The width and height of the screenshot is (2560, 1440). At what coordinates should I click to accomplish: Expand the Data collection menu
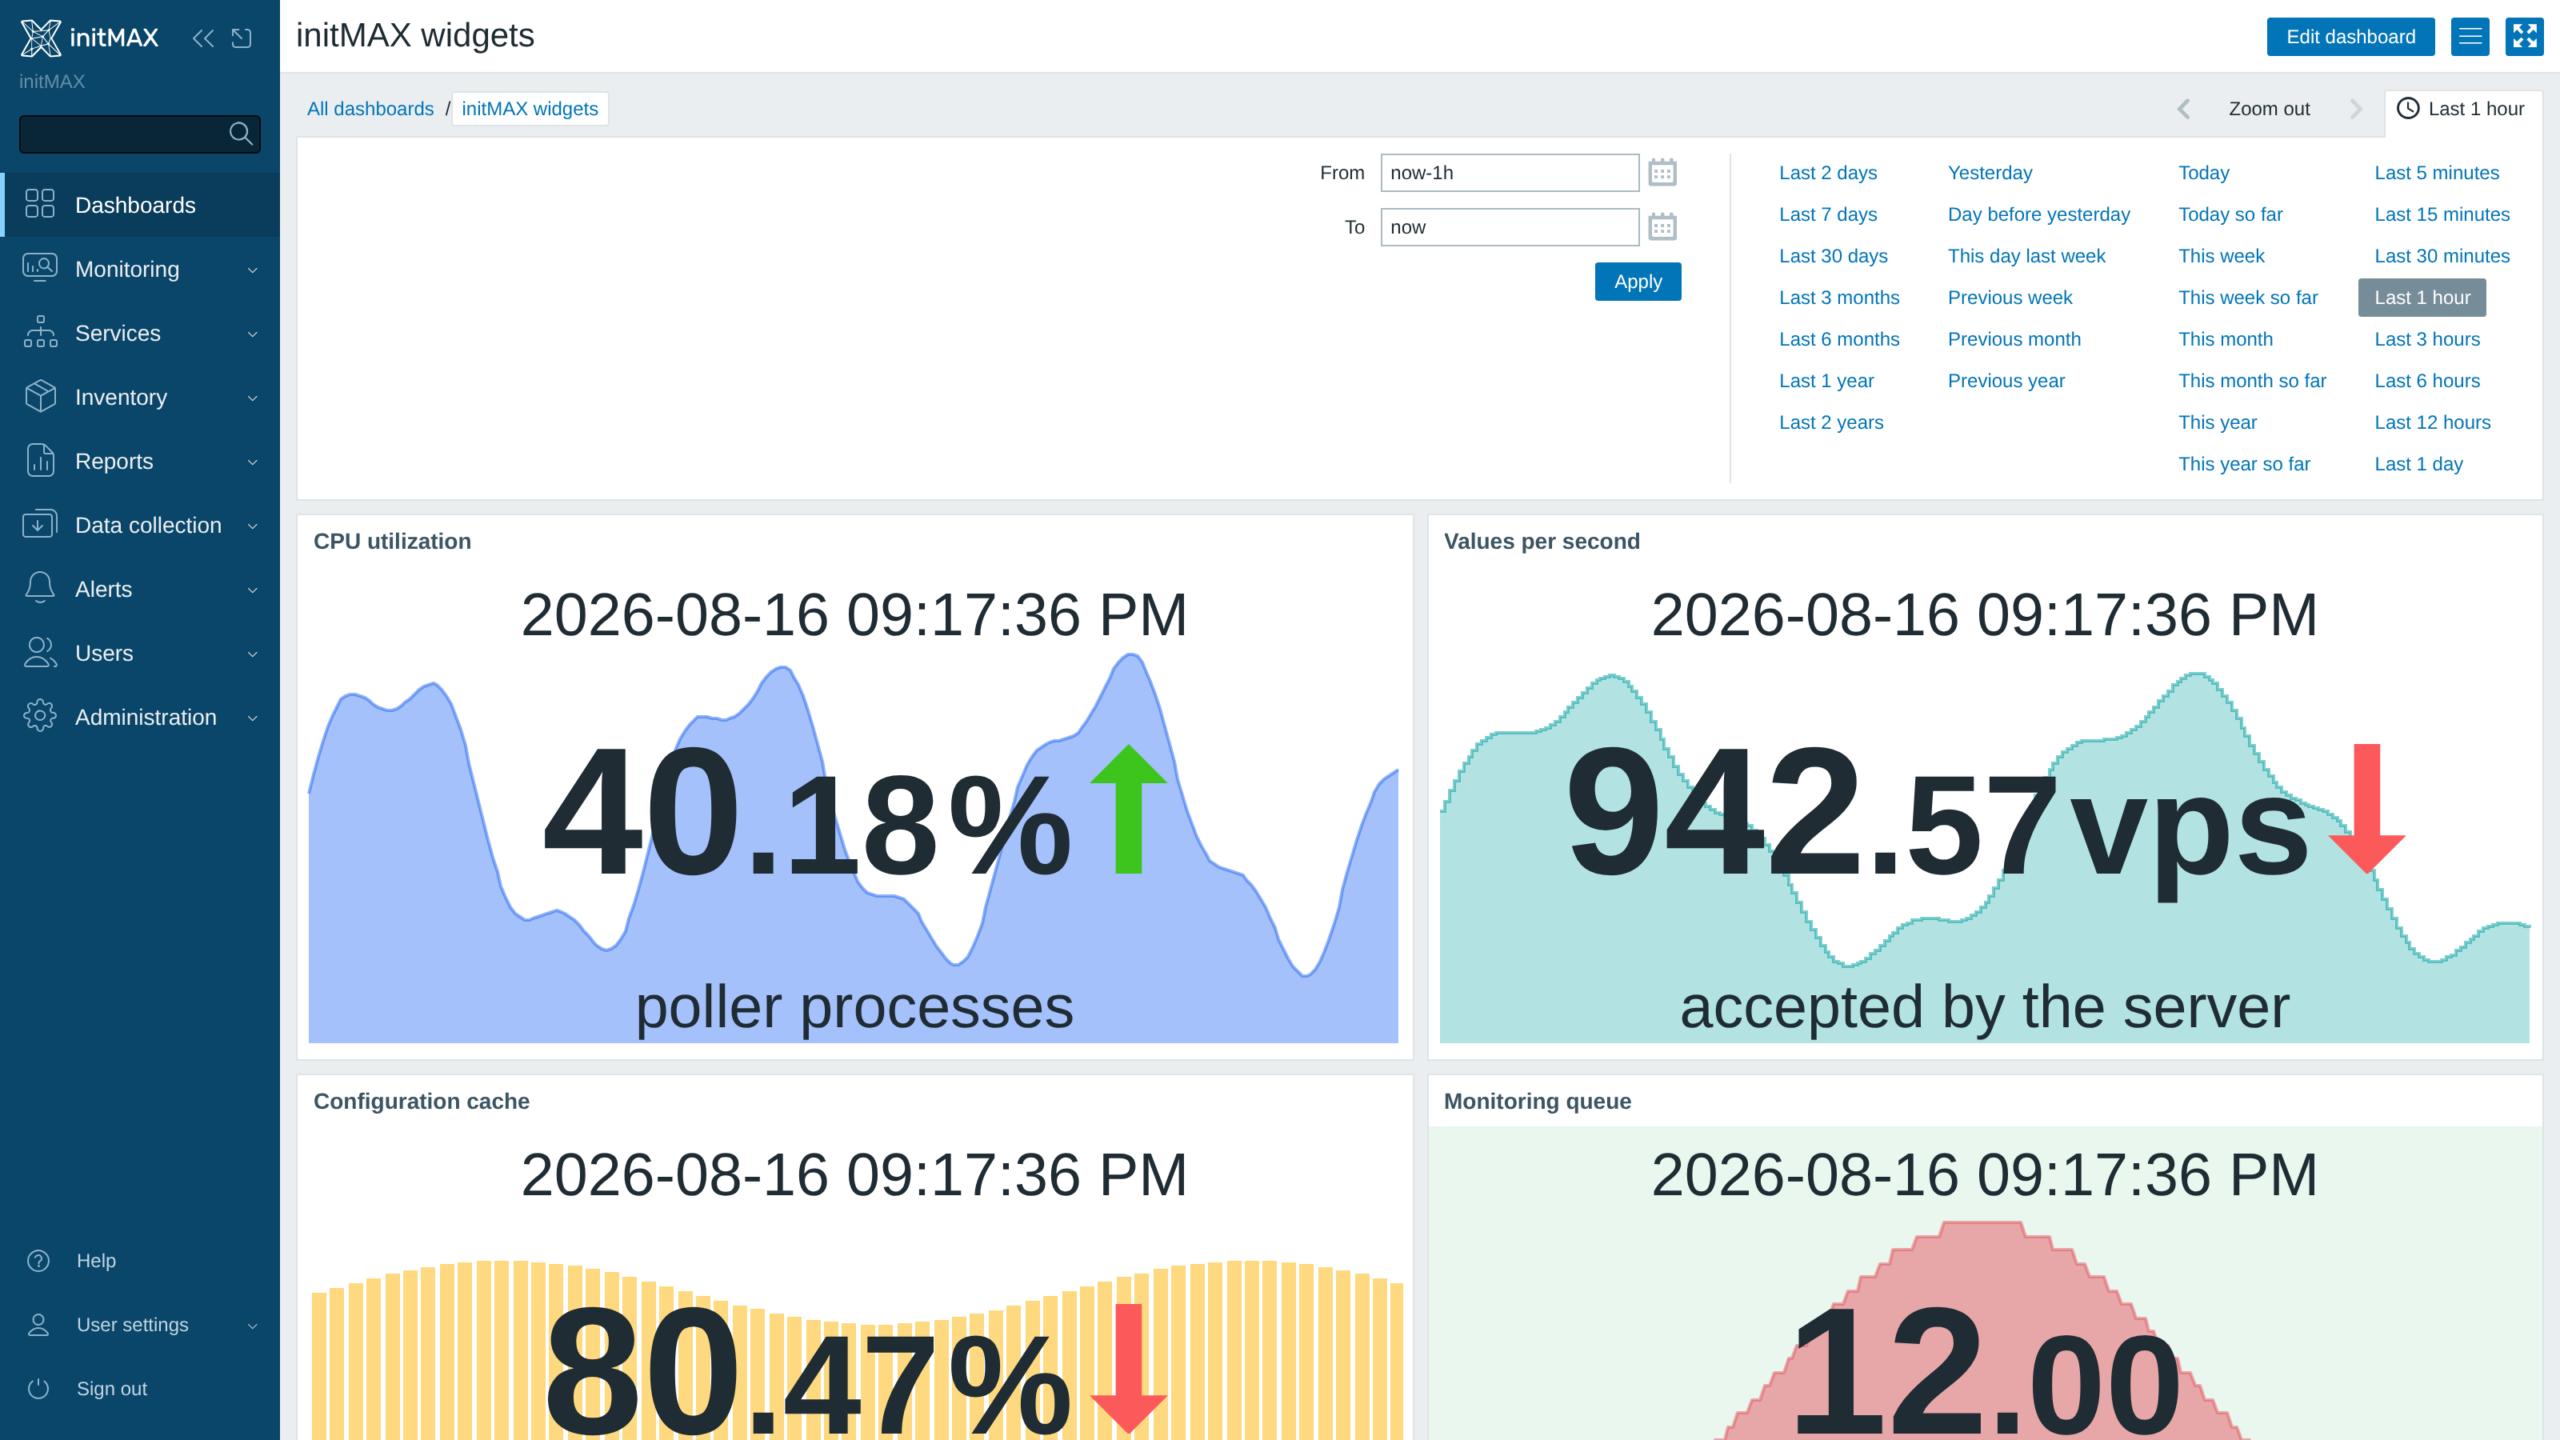[140, 525]
